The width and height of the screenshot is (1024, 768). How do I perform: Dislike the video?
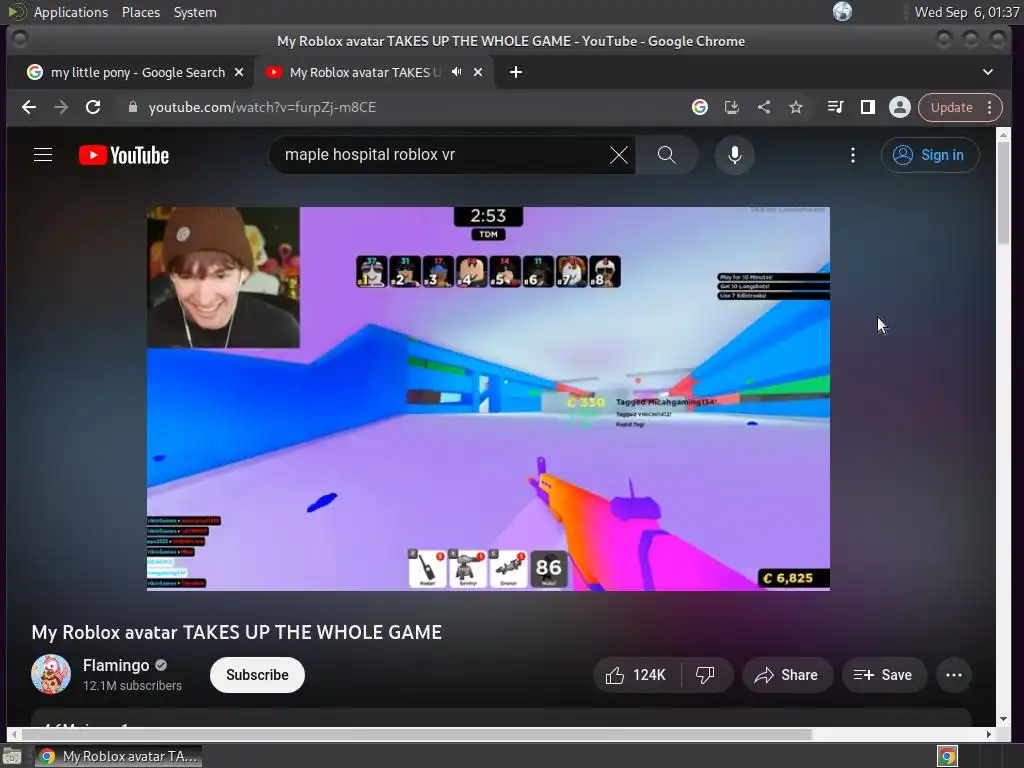705,675
